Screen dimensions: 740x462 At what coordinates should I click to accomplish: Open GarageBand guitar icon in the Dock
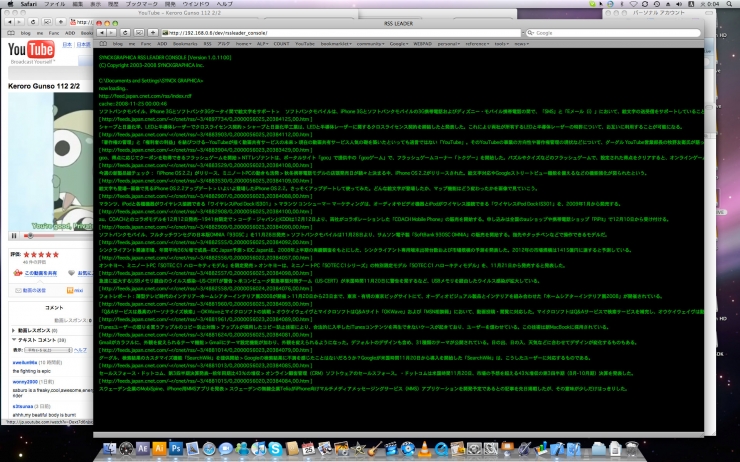point(374,448)
